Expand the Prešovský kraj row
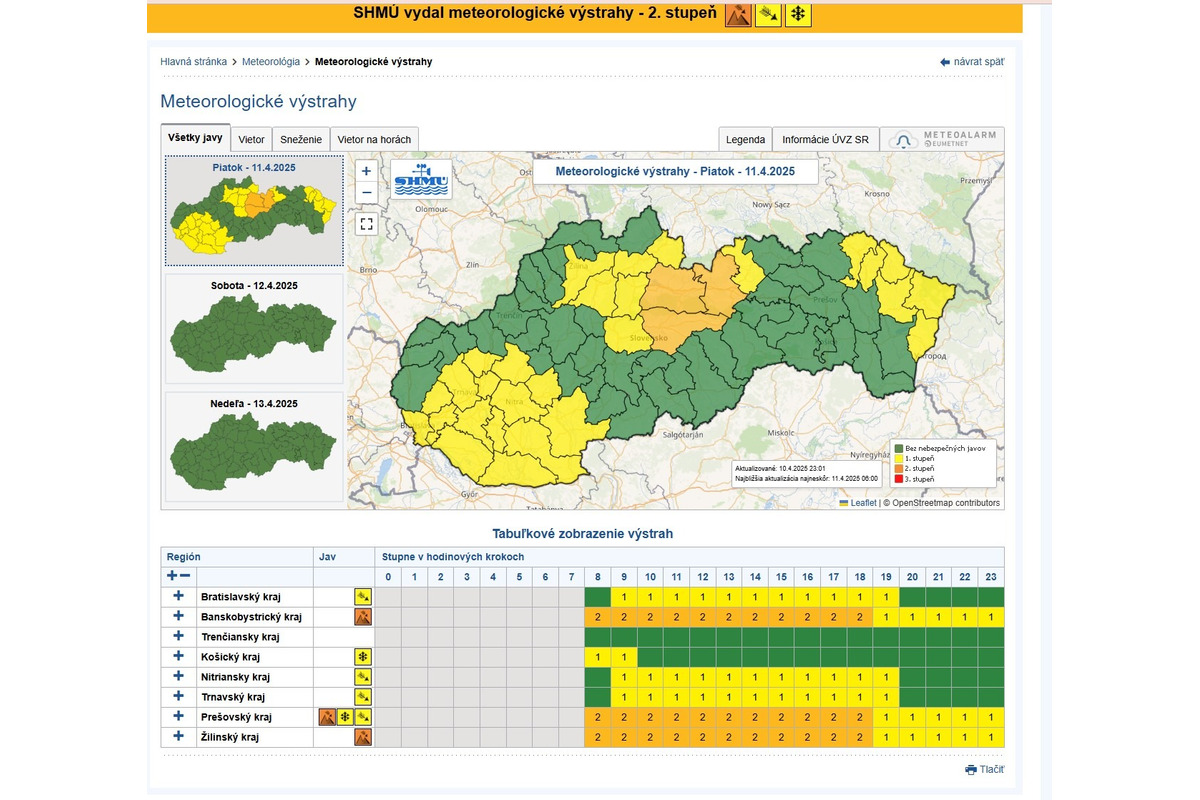1200x800 pixels. pyautogui.click(x=179, y=717)
